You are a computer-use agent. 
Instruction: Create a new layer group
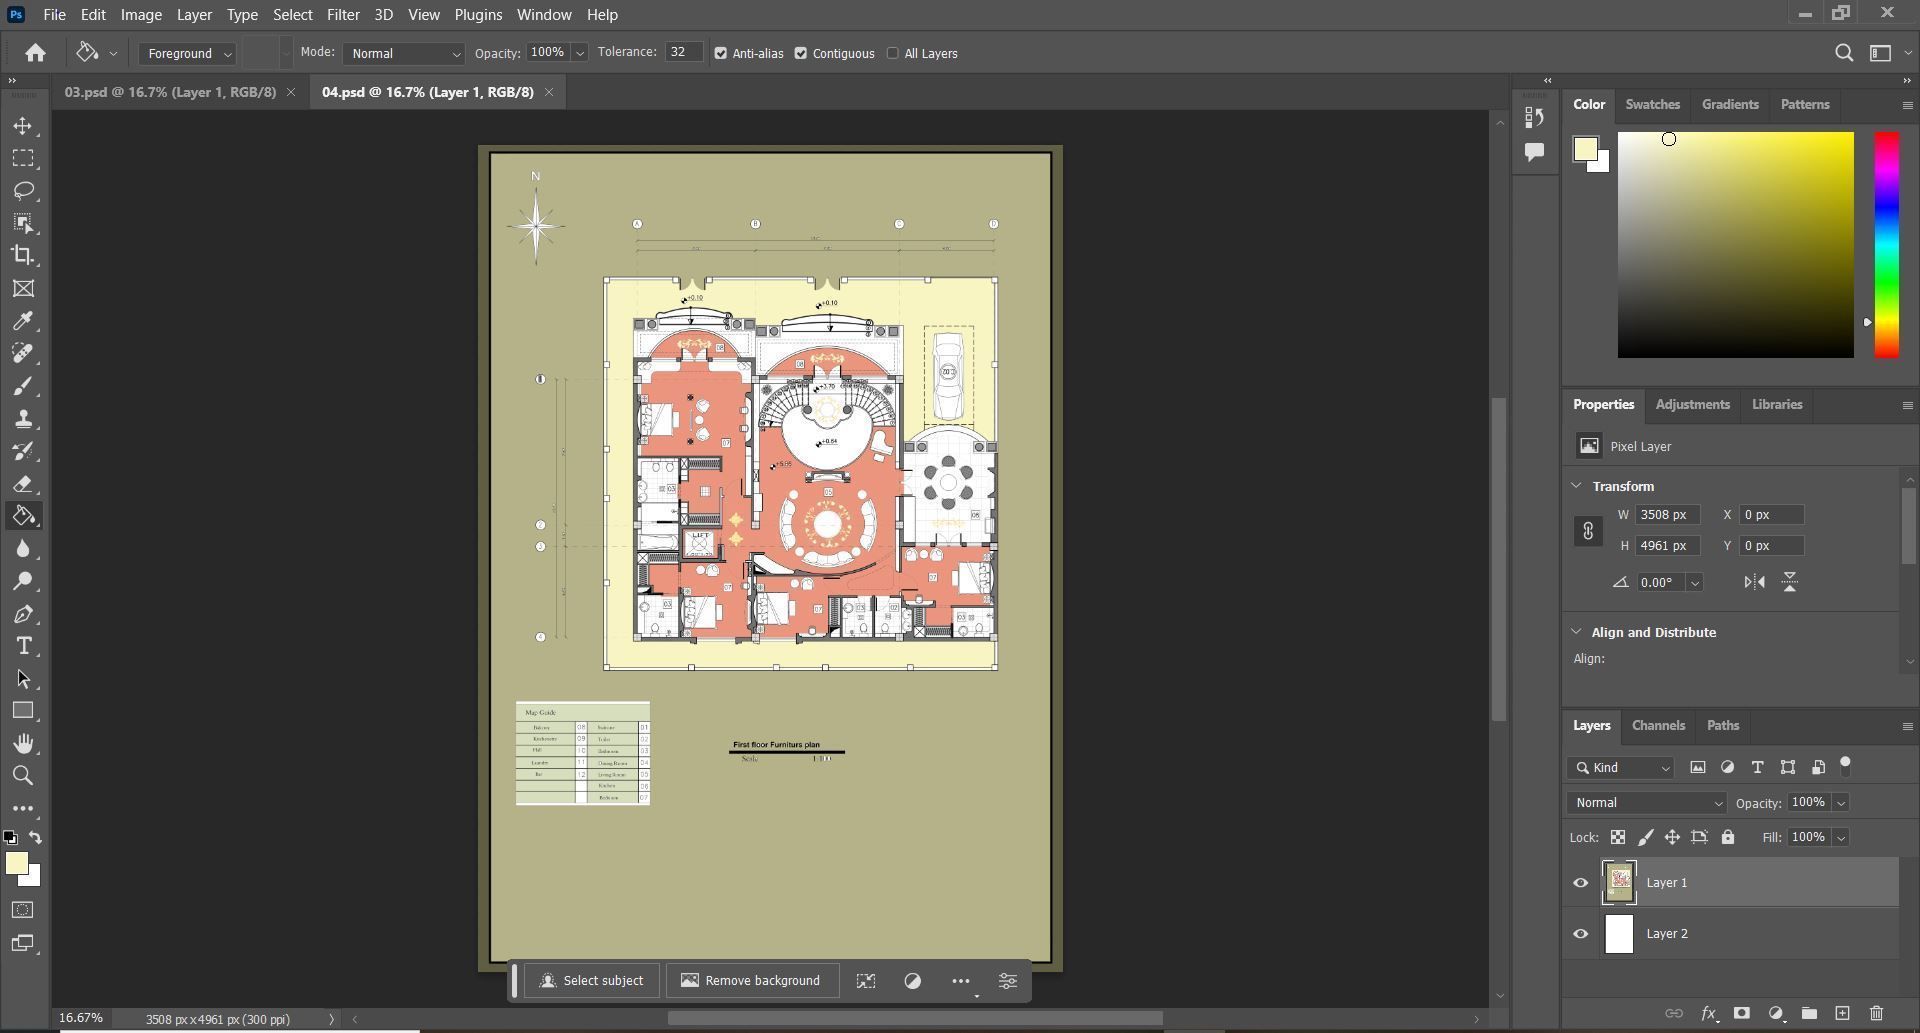1809,1013
